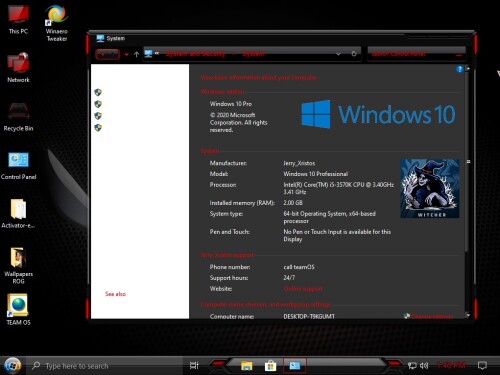
Task: Click the Witcher OEM logo thumbnail
Action: pyautogui.click(x=430, y=189)
